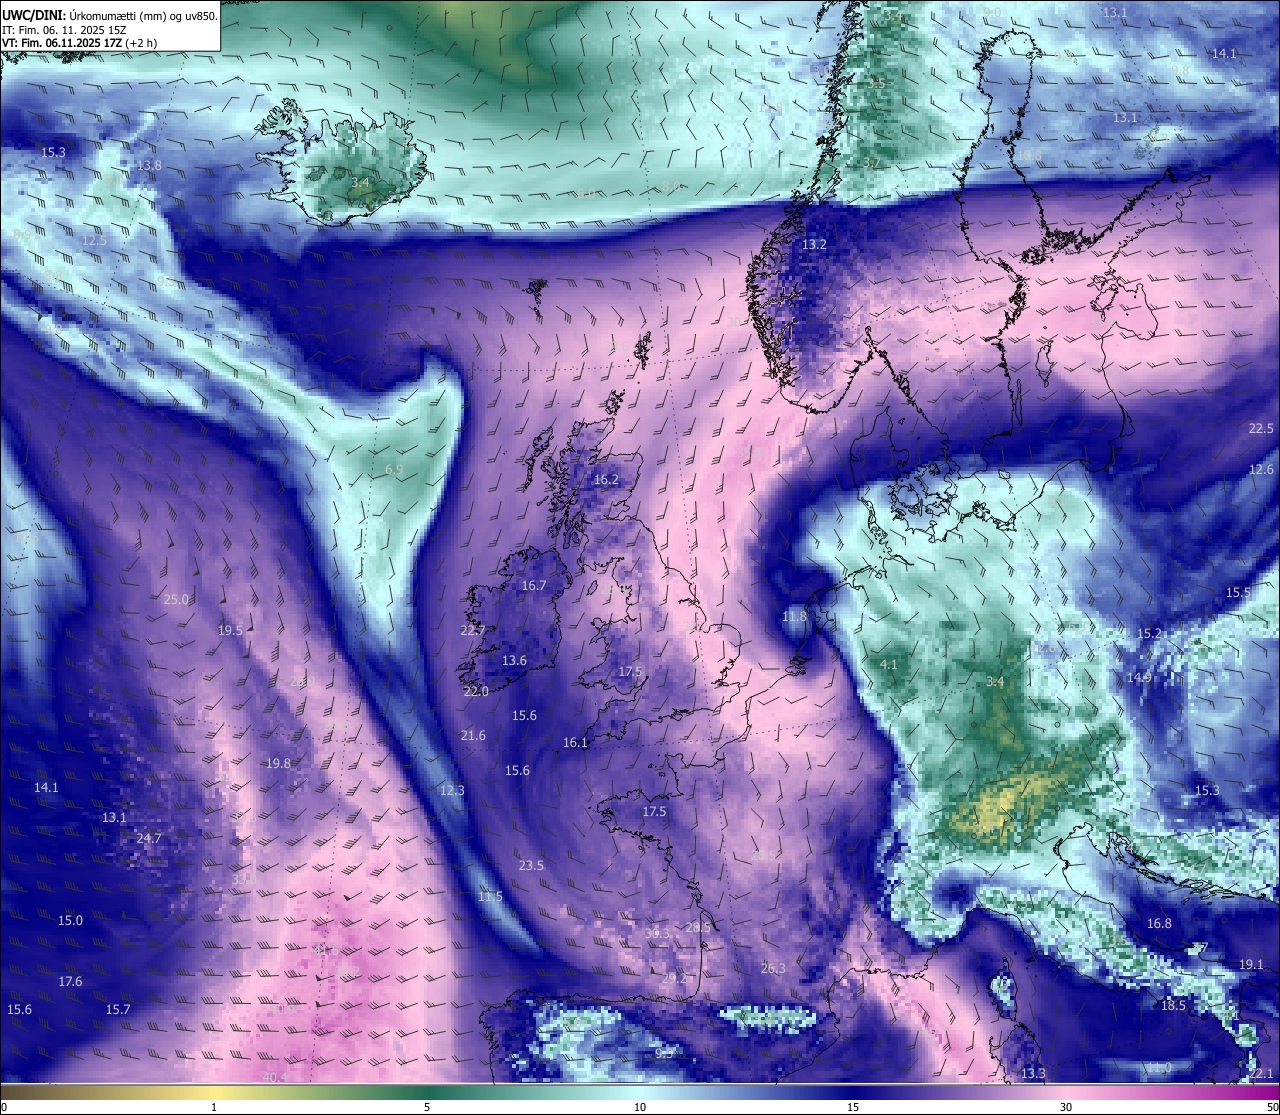Click the 11.0 value on the map
Viewport: 1280px width, 1115px height.
click(x=1159, y=1068)
